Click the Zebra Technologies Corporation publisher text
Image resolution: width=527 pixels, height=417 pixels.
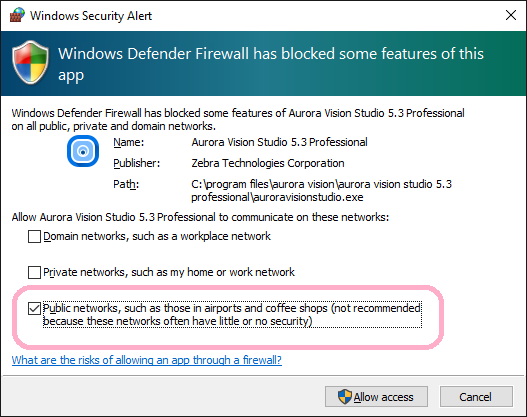(x=268, y=163)
